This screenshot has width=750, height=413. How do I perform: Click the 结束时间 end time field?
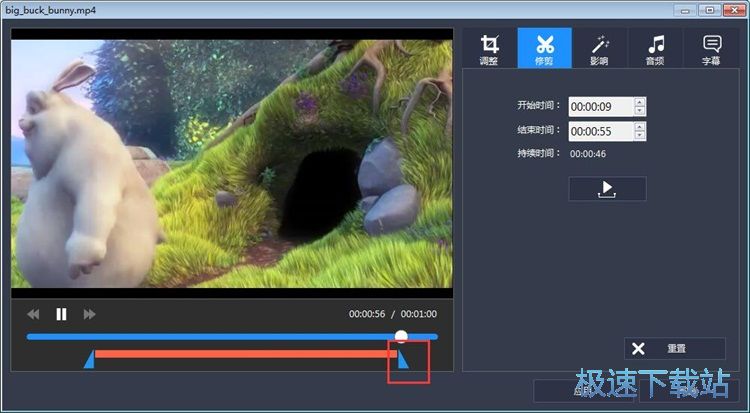point(601,131)
